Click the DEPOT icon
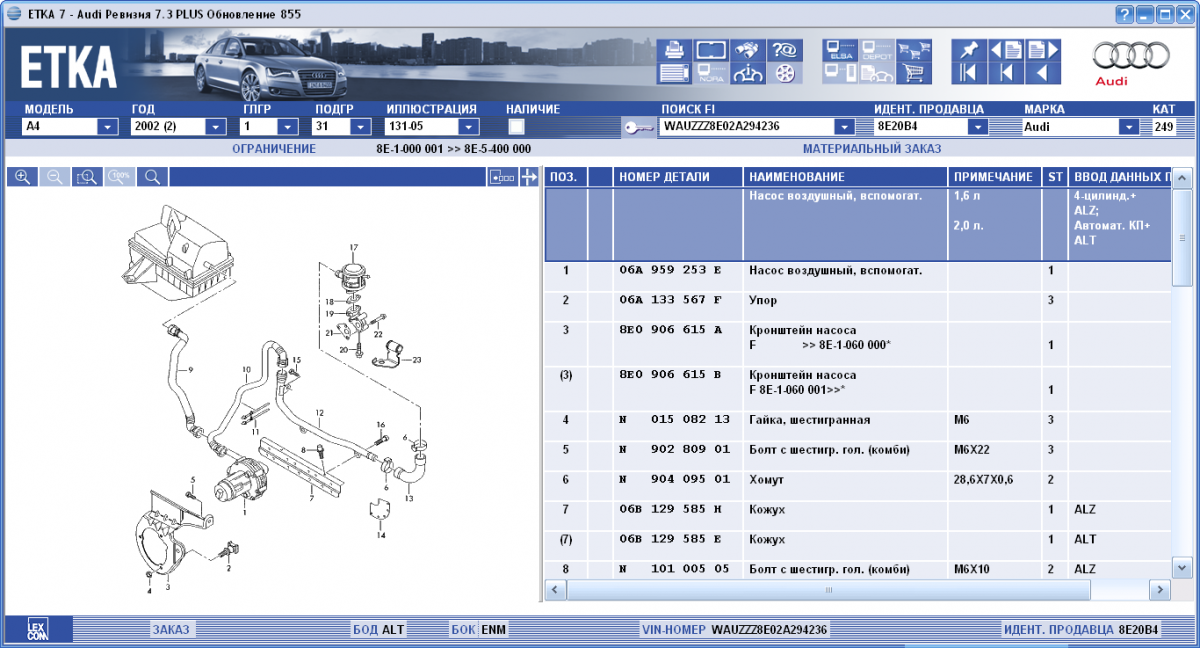1200x648 pixels. (x=877, y=50)
